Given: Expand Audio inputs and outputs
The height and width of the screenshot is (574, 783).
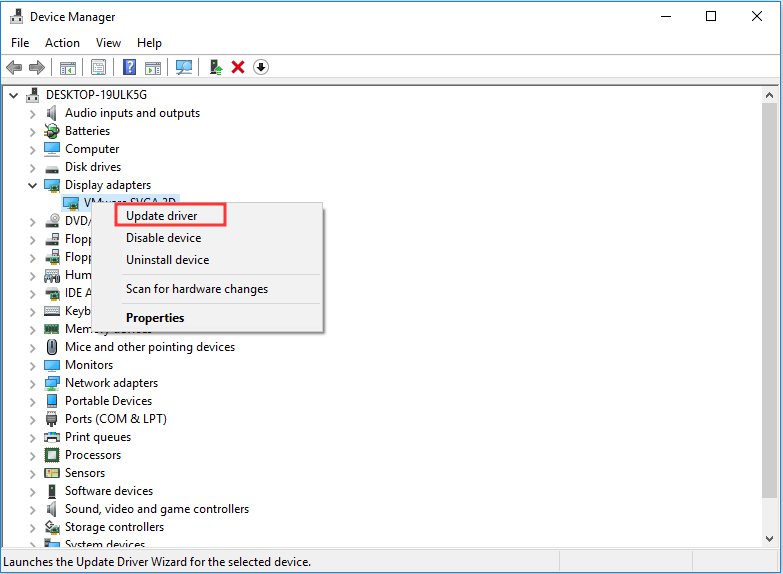Looking at the screenshot, I should click(x=32, y=114).
